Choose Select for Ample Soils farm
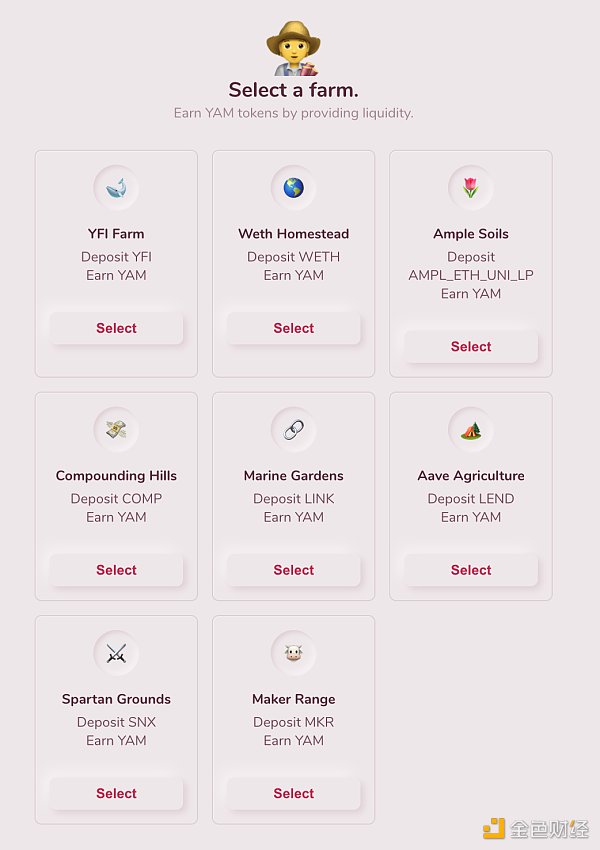The width and height of the screenshot is (600, 850). pyautogui.click(x=471, y=347)
